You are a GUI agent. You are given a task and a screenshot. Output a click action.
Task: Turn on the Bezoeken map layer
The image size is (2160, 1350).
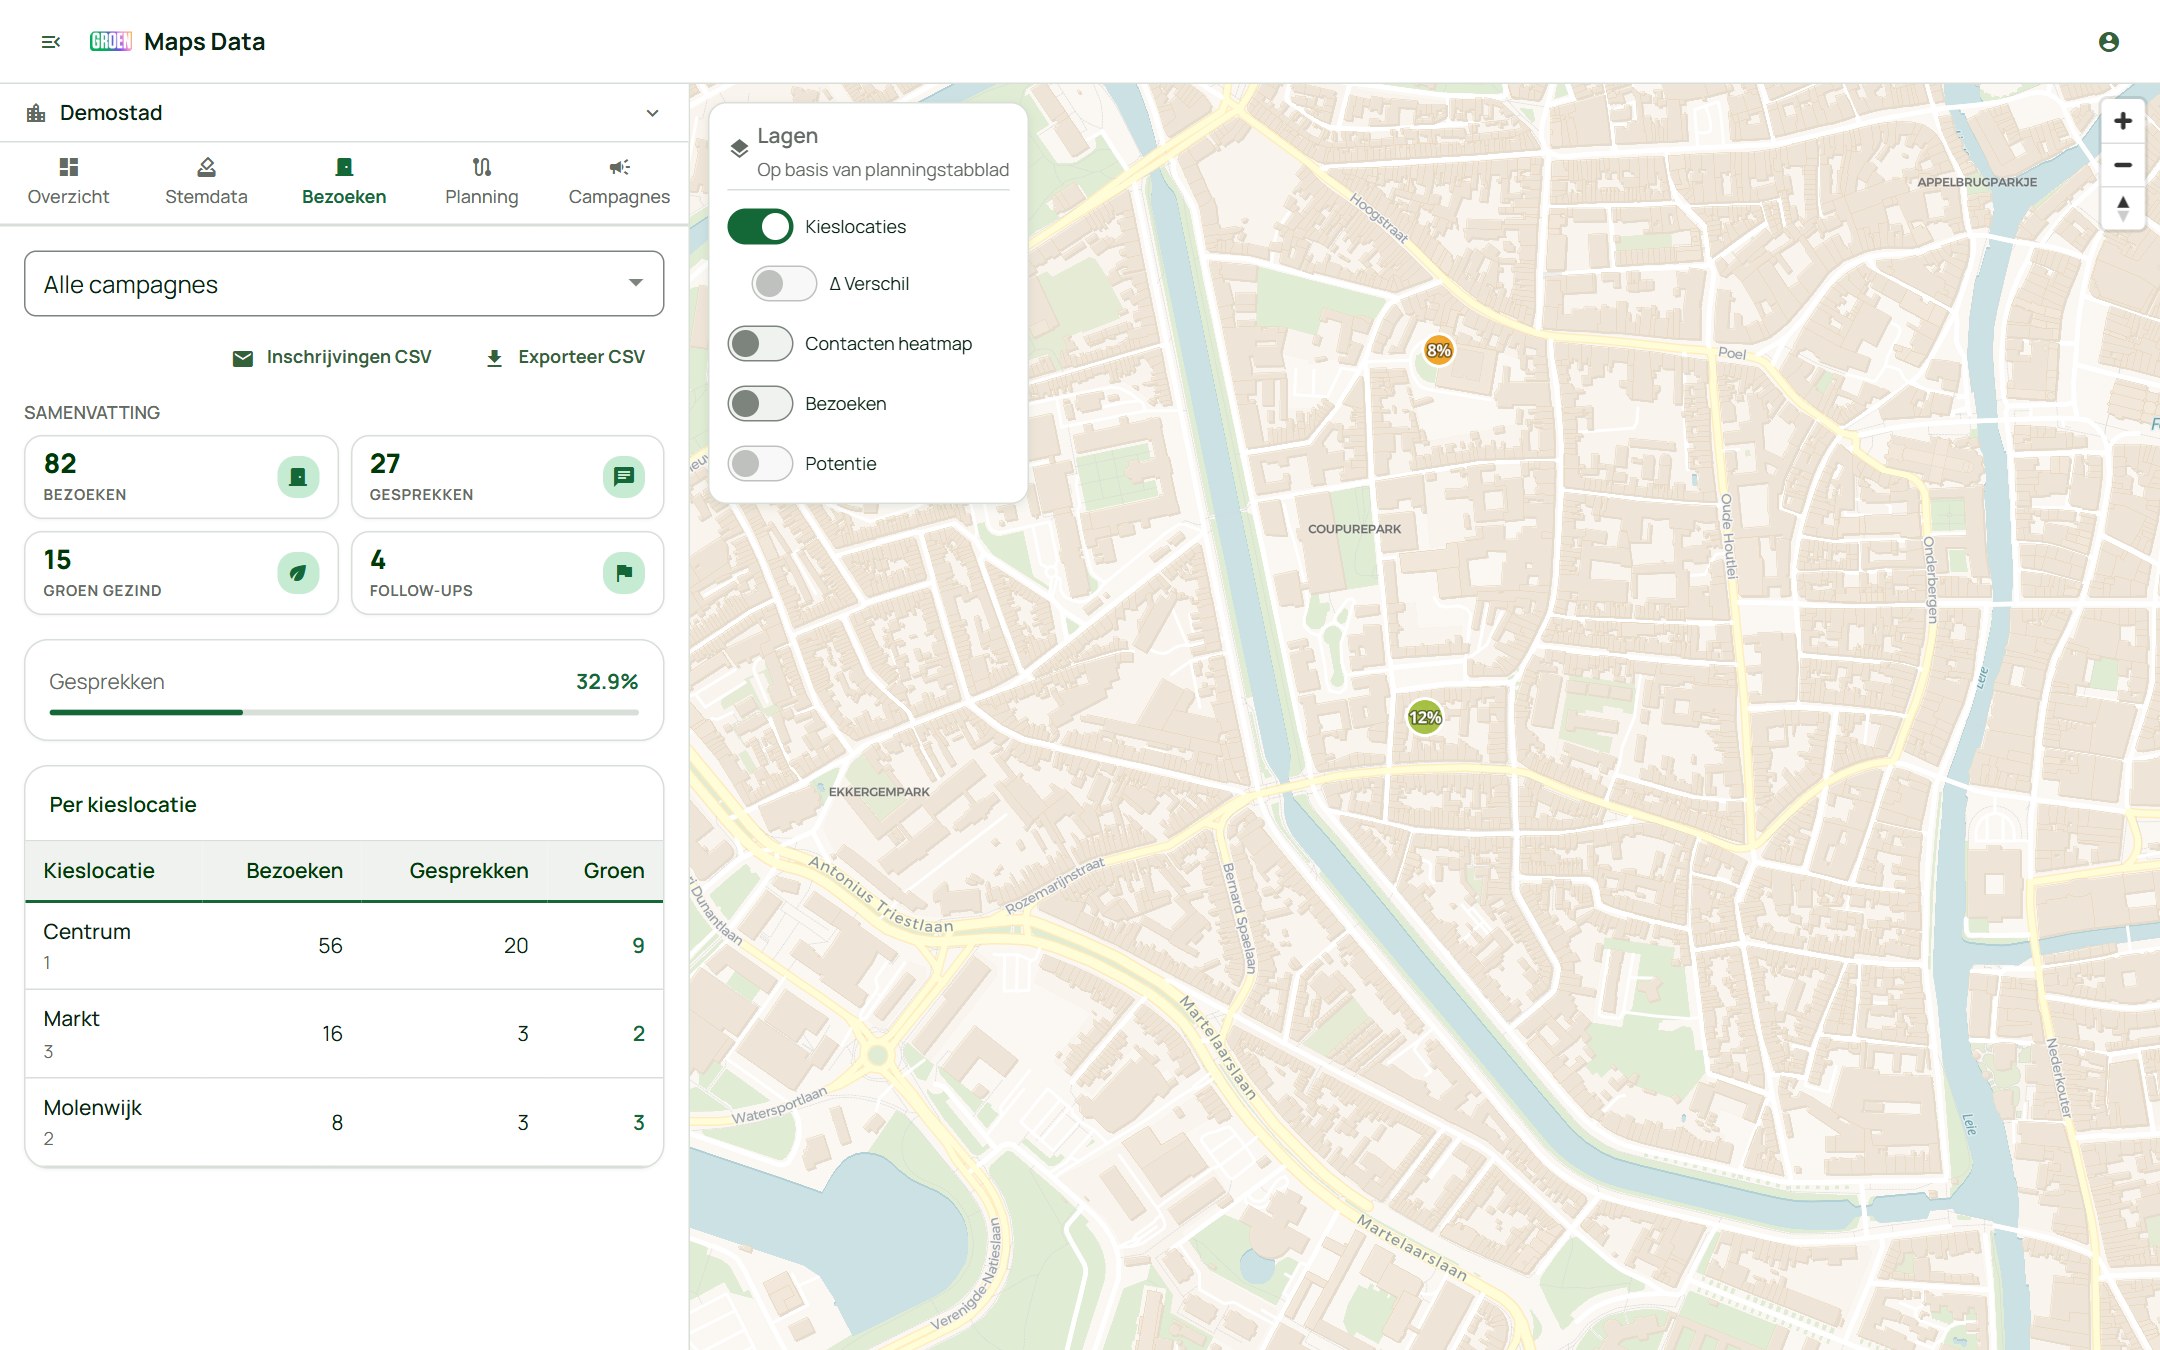[760, 404]
